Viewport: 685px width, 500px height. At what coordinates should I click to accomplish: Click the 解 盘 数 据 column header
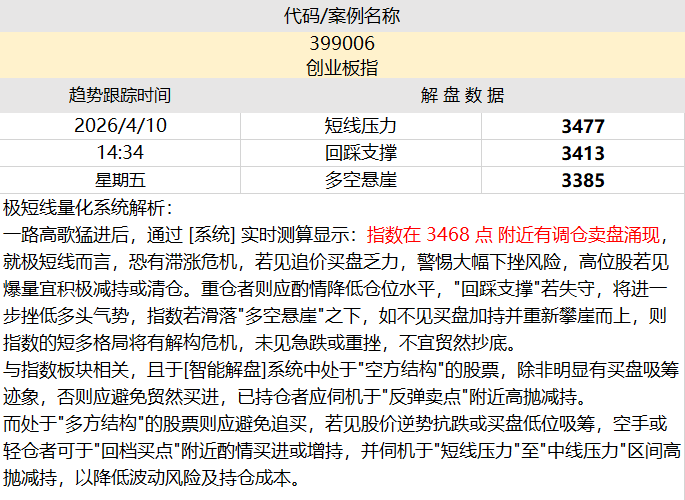[462, 96]
